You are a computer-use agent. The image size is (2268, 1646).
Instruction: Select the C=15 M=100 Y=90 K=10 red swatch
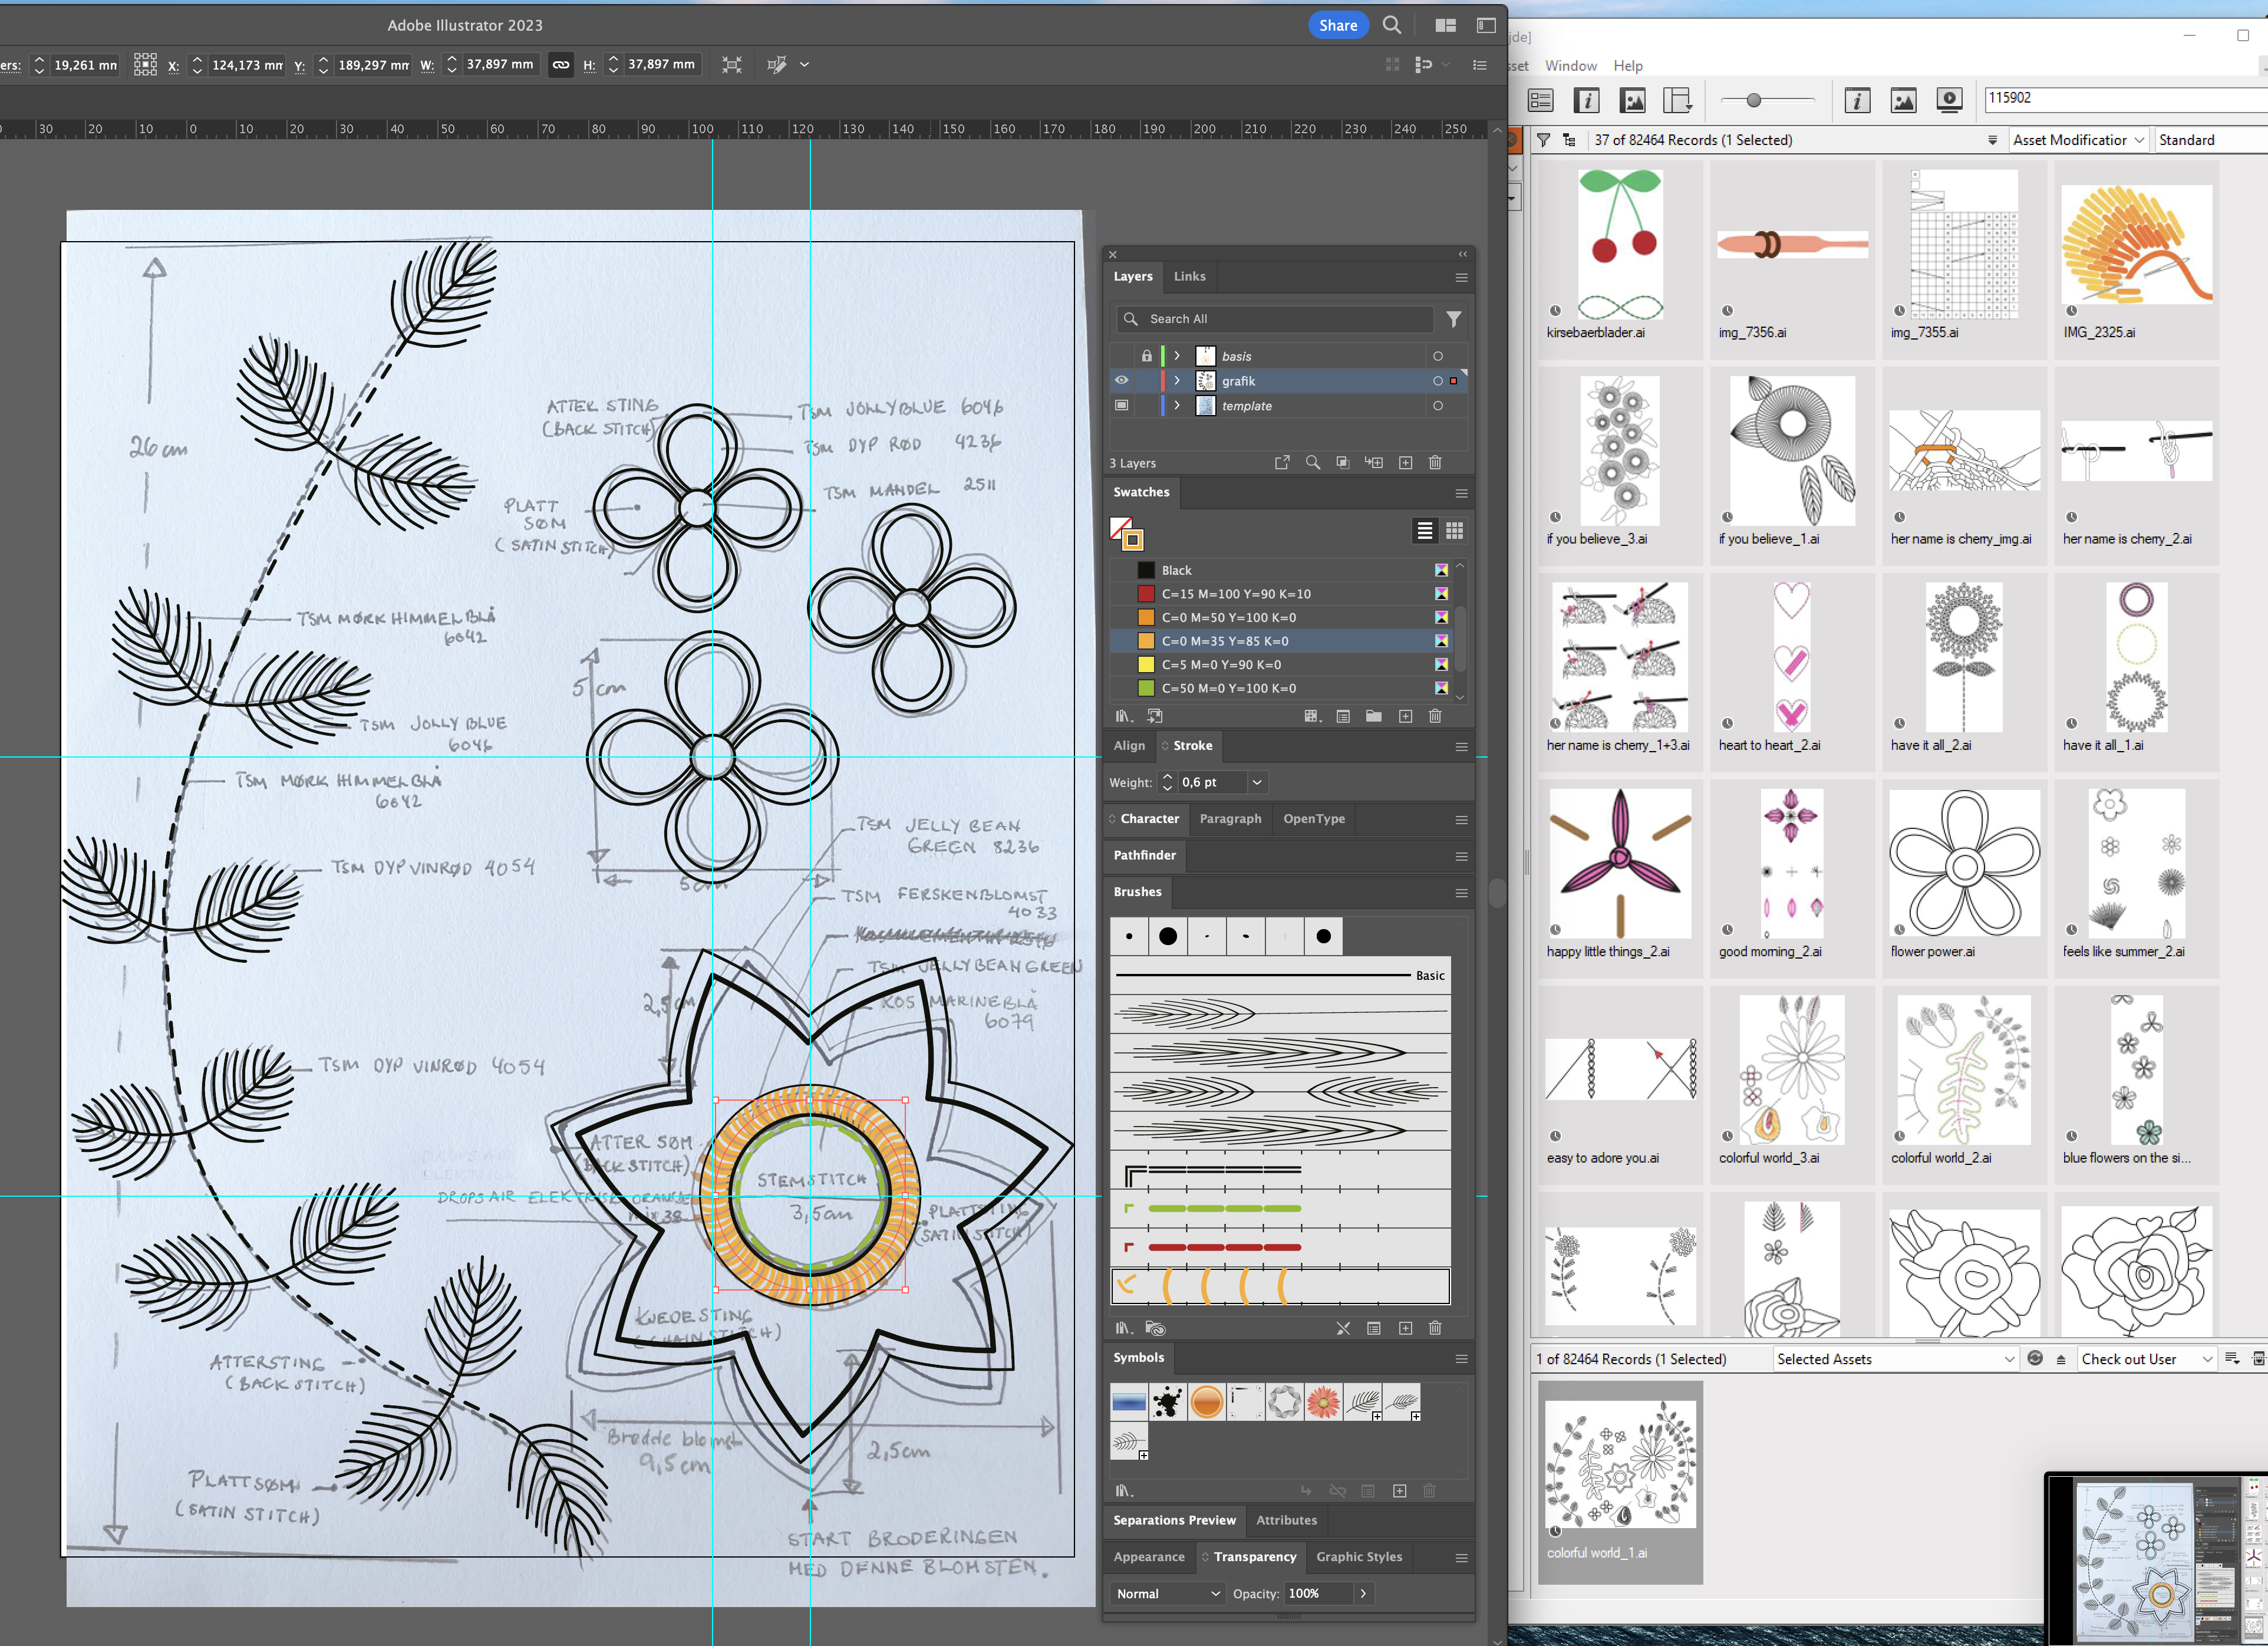1281,594
